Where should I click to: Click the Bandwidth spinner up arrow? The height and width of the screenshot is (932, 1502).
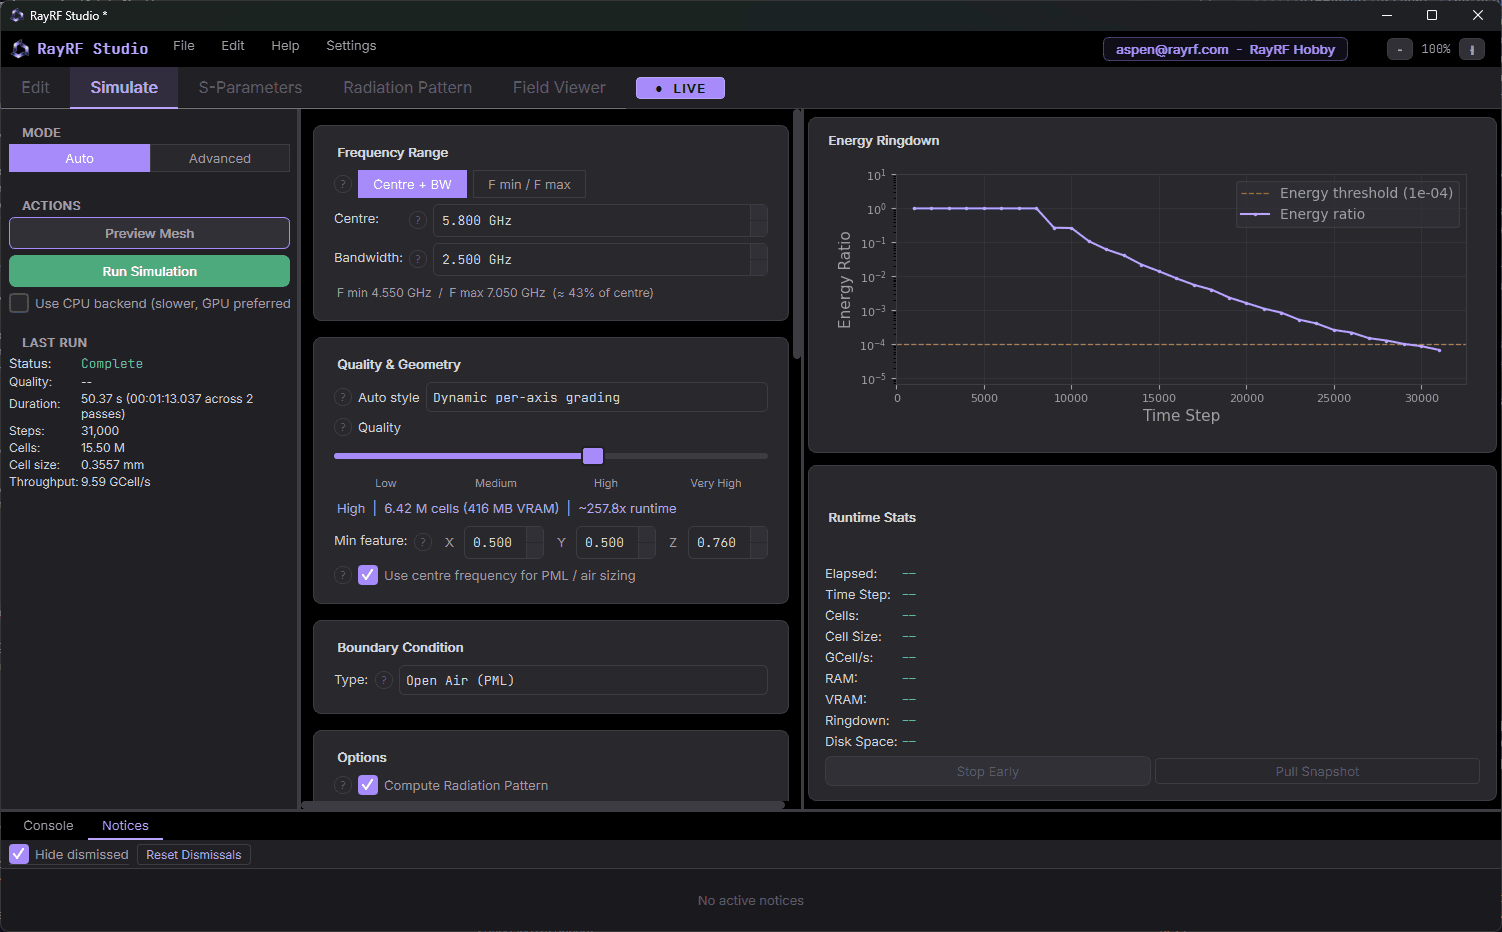click(759, 251)
